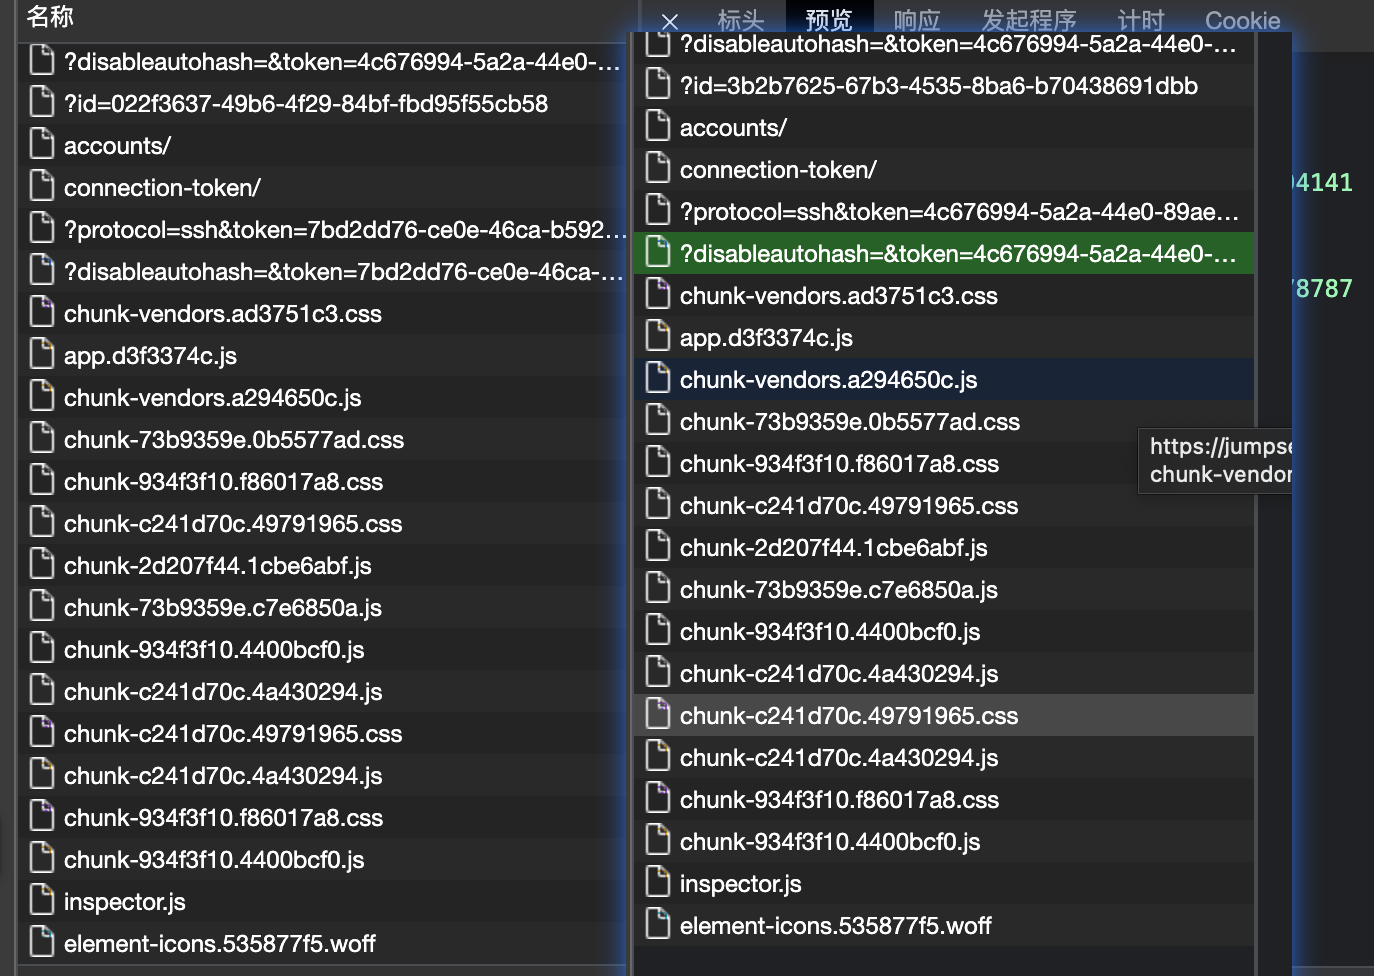Image resolution: width=1374 pixels, height=976 pixels.
Task: Select the chunk-c241d70c.49791965.css request row
Action: [x=848, y=715]
